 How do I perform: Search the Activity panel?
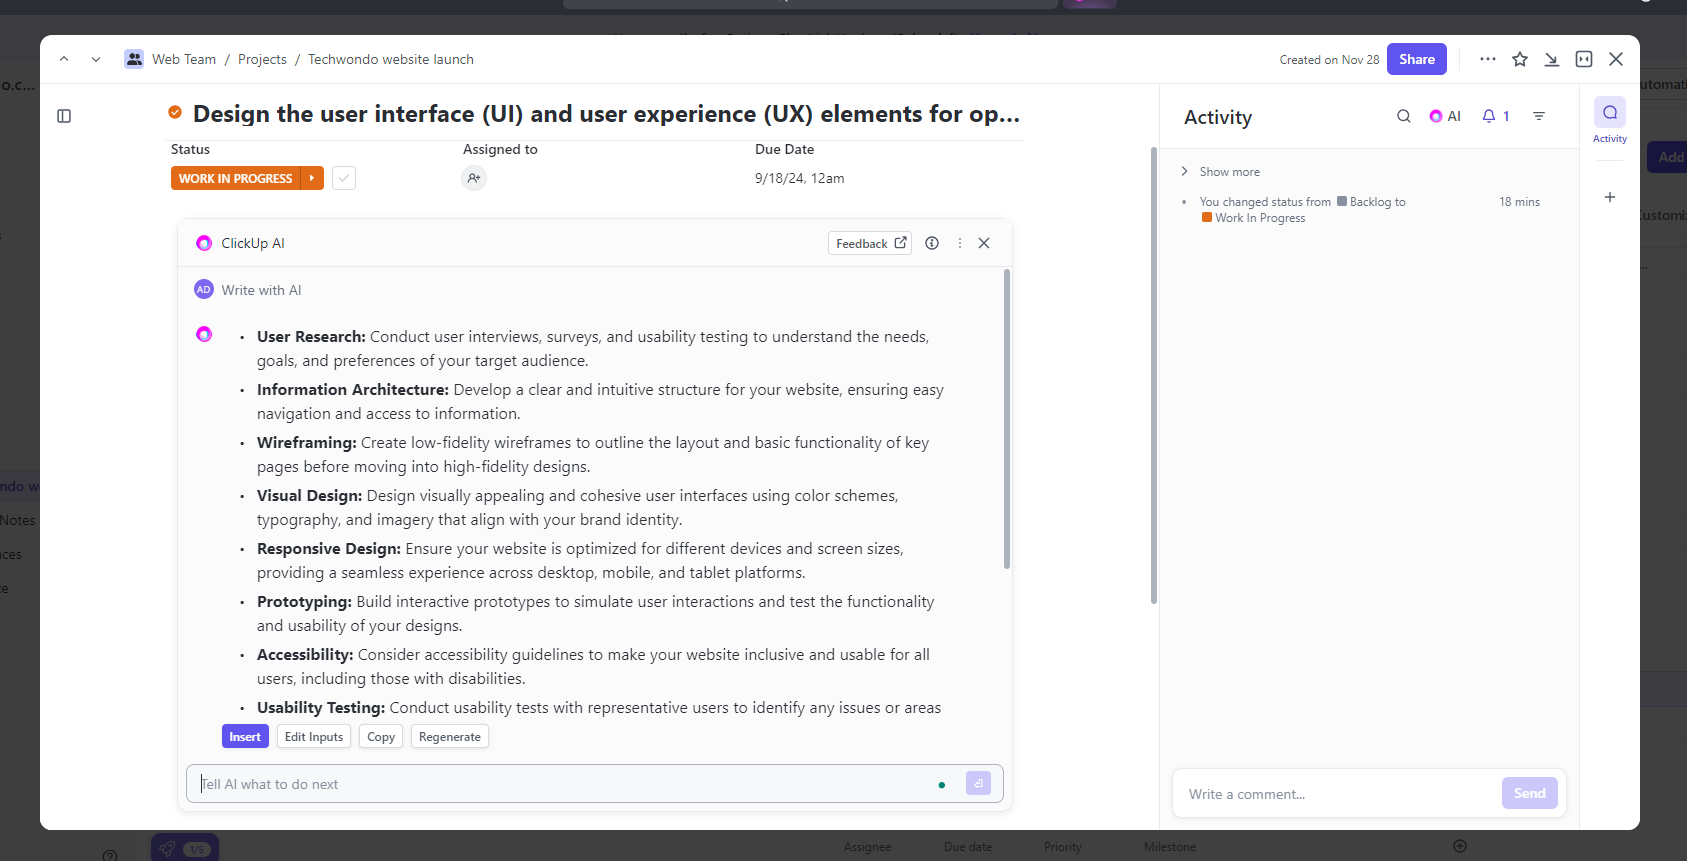tap(1404, 116)
